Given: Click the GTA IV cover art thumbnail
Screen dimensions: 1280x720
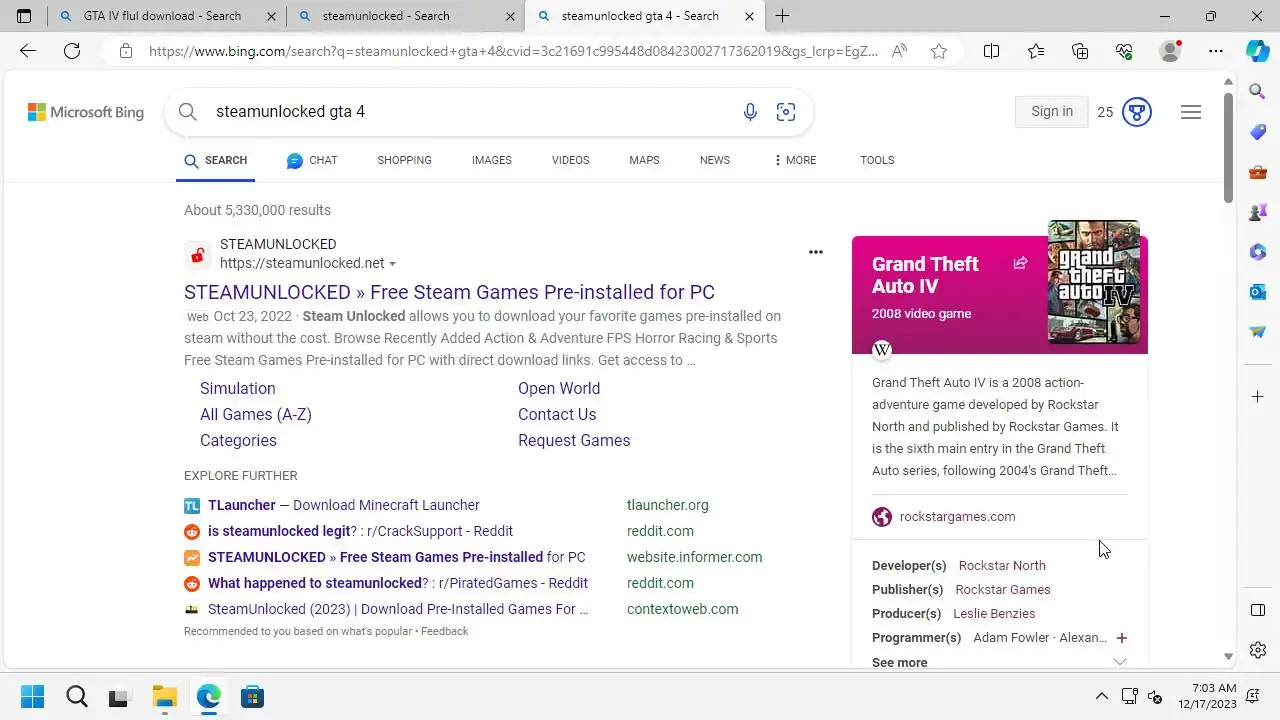Looking at the screenshot, I should [x=1093, y=282].
